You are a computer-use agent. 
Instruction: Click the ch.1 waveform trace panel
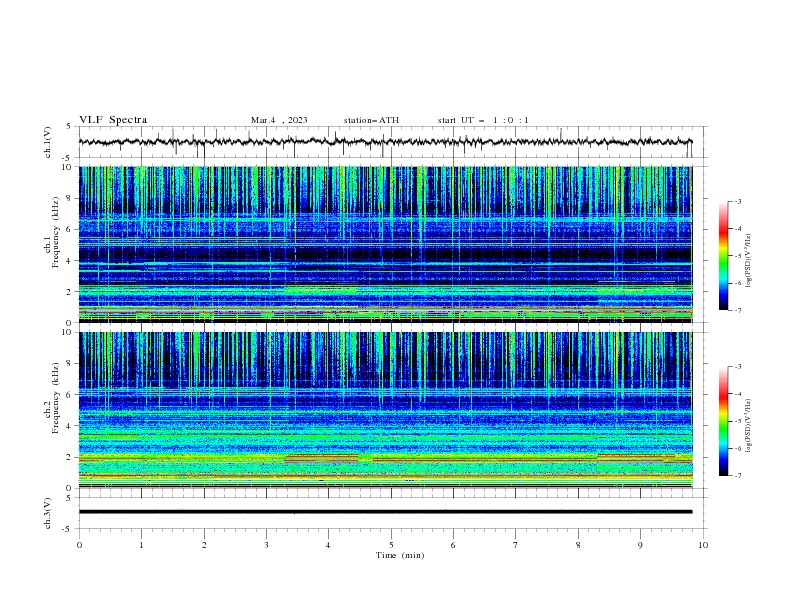390,142
